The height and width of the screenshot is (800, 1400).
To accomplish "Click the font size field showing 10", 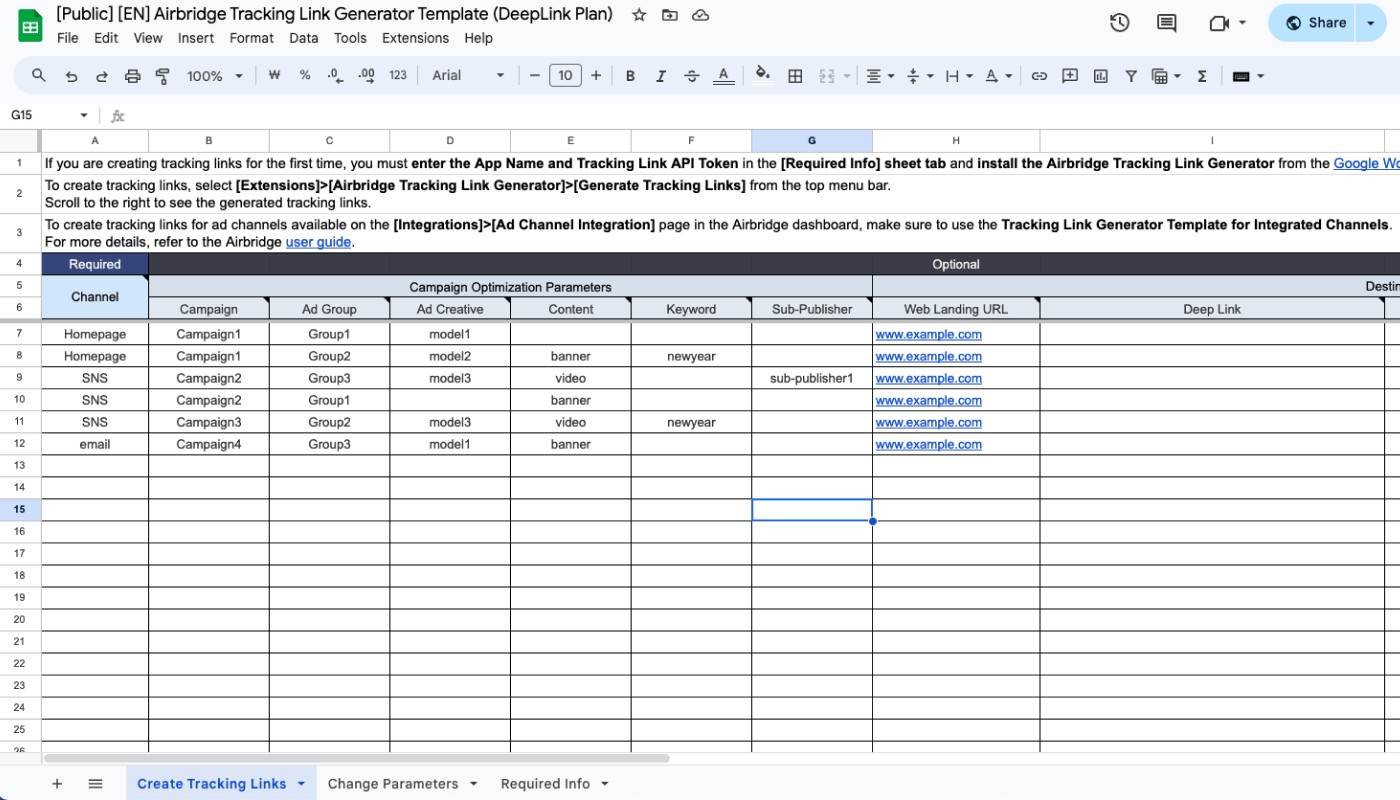I will [565, 76].
